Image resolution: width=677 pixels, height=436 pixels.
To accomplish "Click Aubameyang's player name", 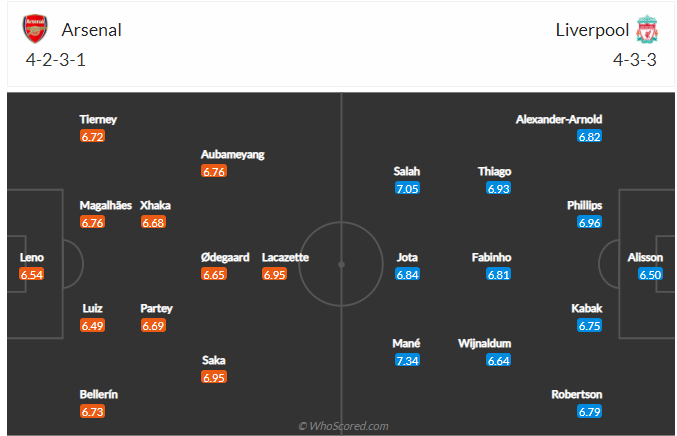I will pos(232,155).
